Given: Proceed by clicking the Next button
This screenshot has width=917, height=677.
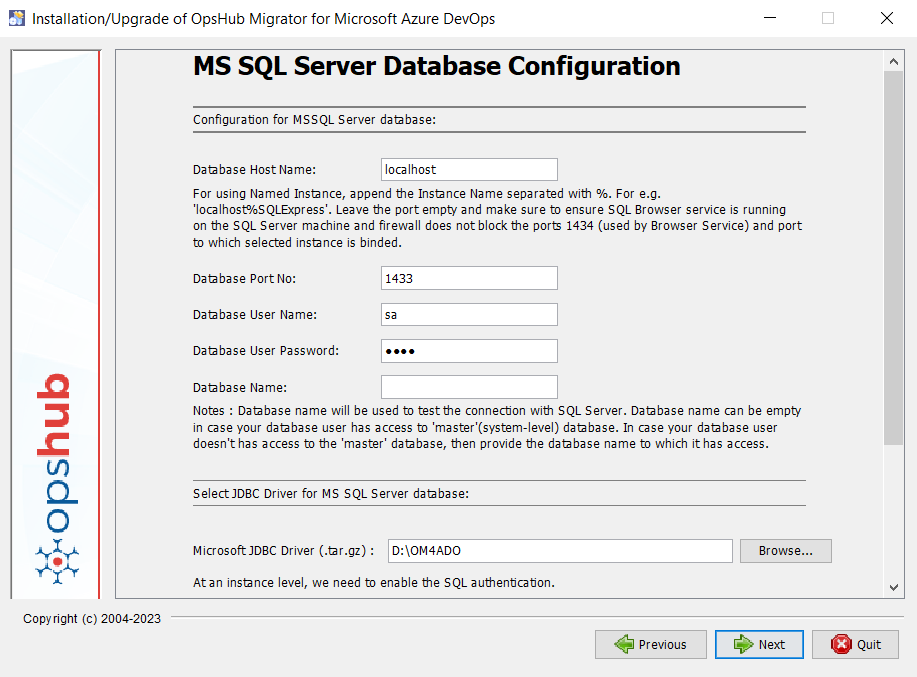Looking at the screenshot, I should click(x=759, y=644).
